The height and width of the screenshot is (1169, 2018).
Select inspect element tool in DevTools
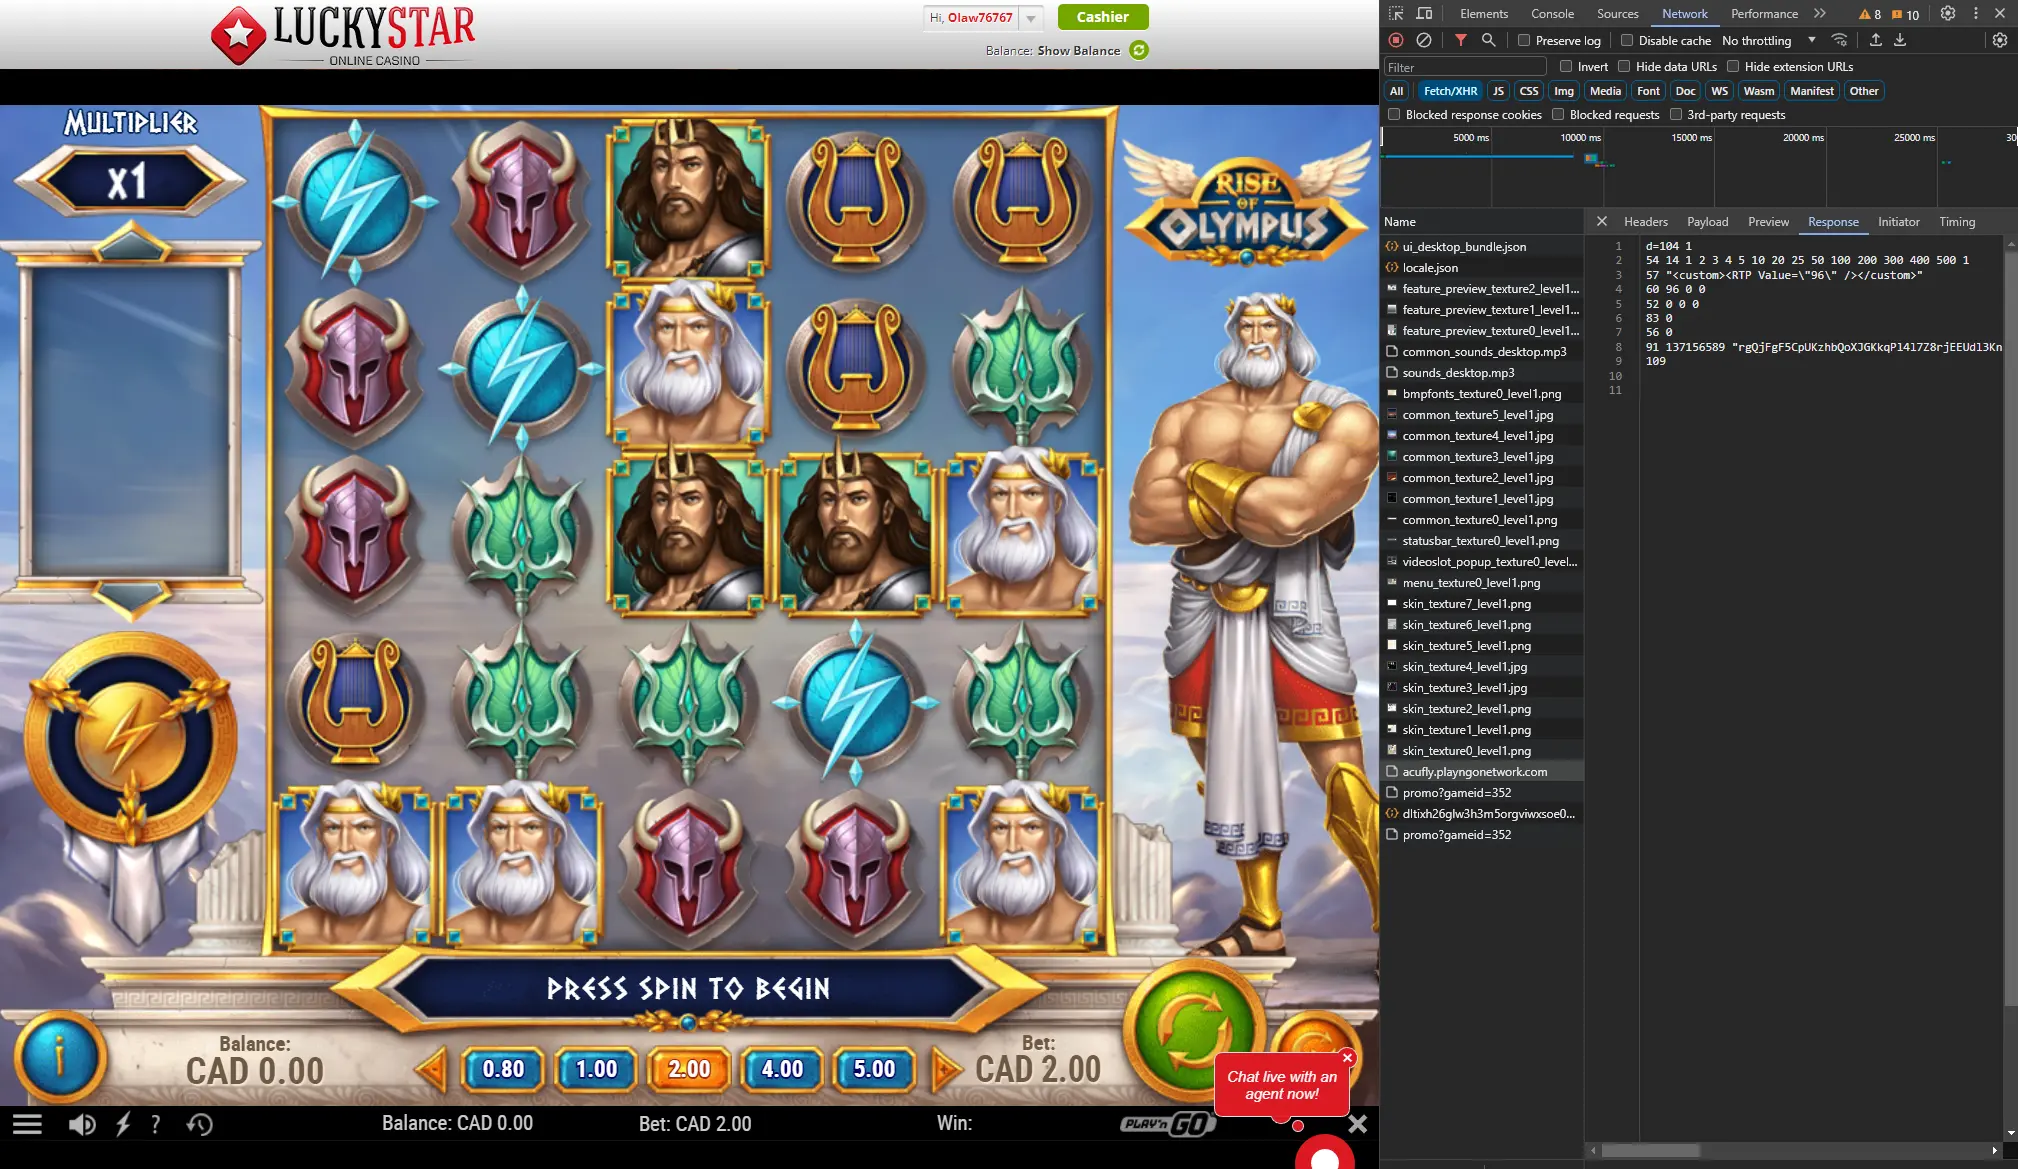[1396, 14]
